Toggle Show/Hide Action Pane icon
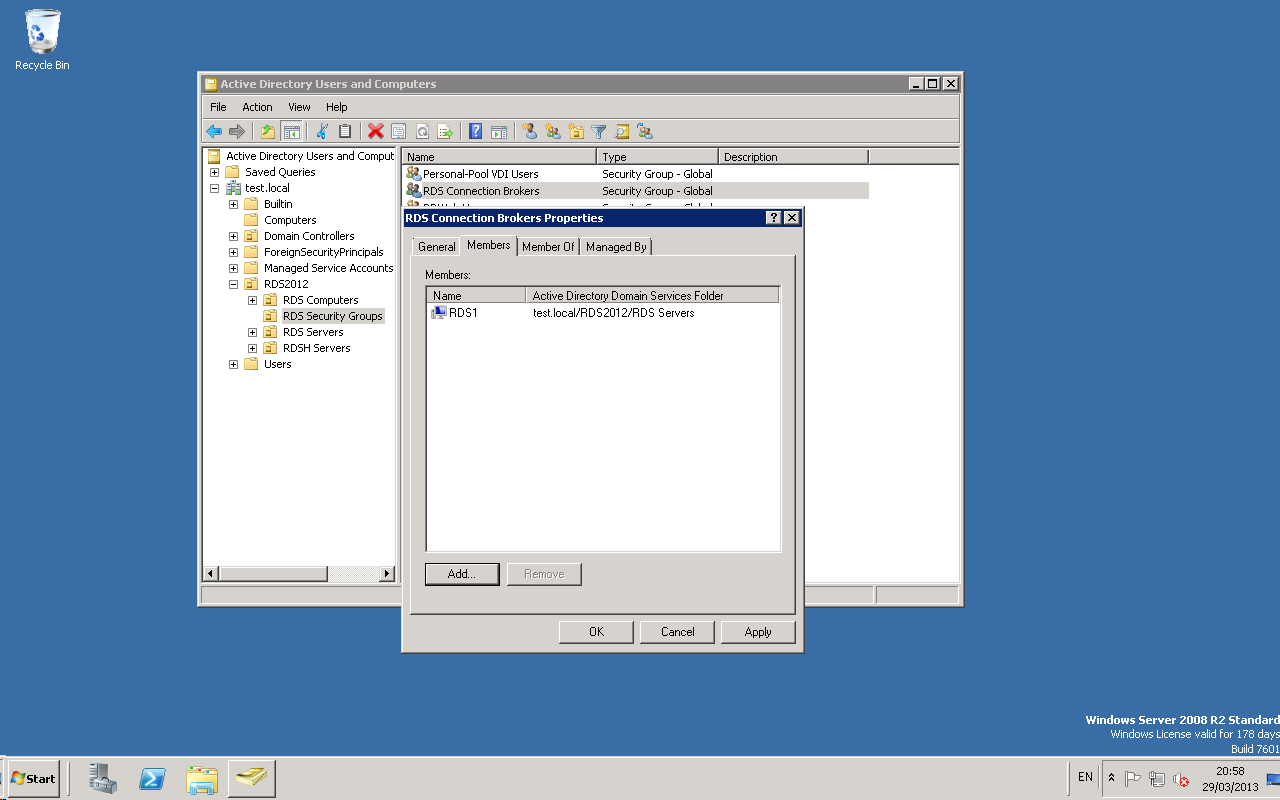Image resolution: width=1280 pixels, height=800 pixels. pos(499,131)
